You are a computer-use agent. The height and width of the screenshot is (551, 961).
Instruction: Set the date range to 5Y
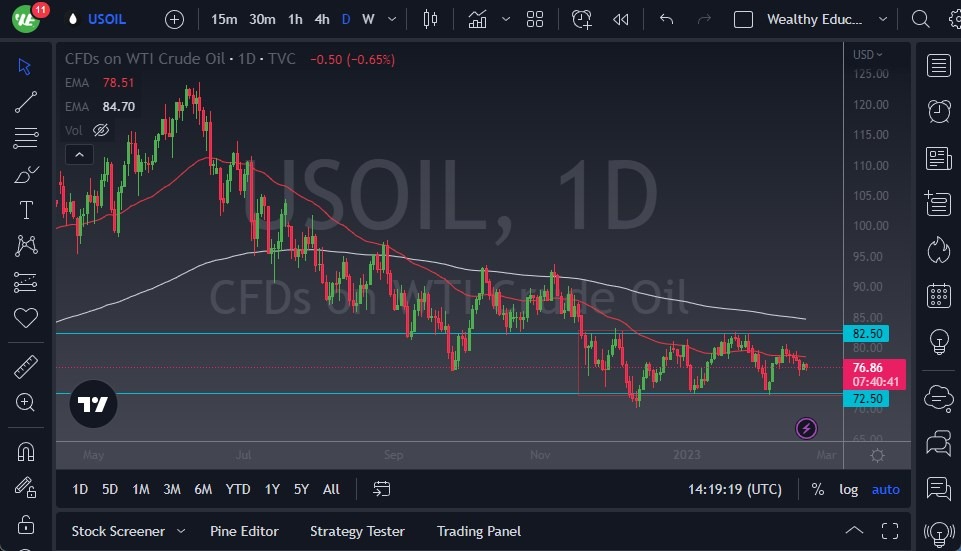(x=301, y=489)
